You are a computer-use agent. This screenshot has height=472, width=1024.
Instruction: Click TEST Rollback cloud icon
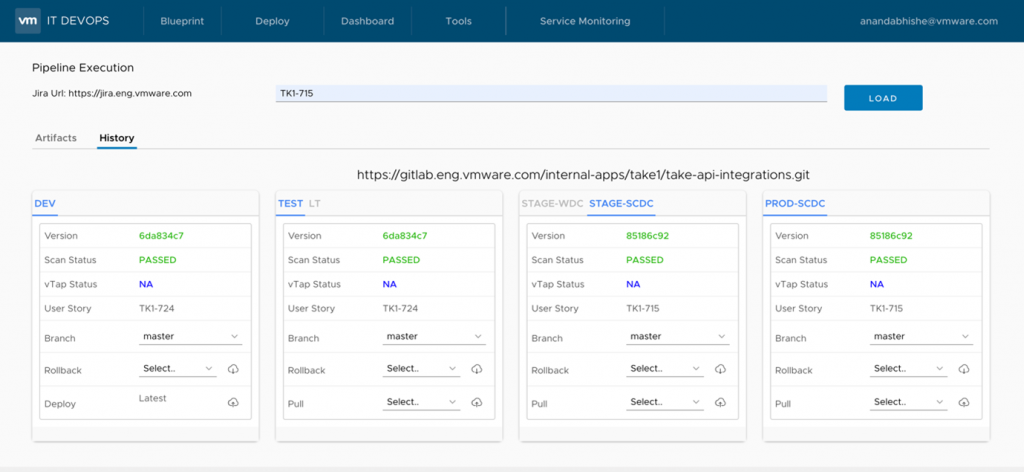[x=477, y=369]
